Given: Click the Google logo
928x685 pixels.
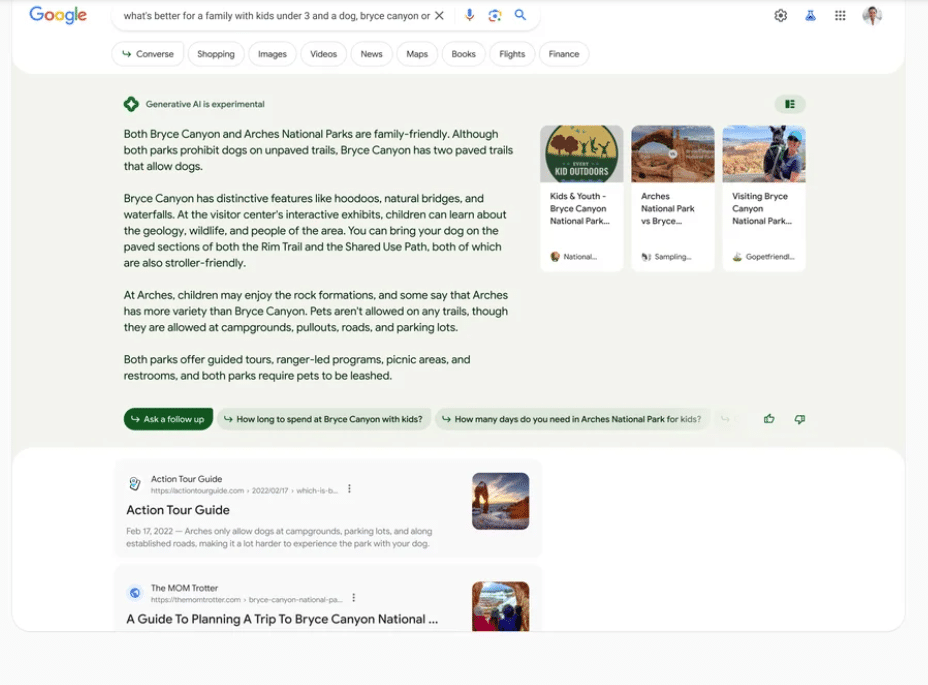Looking at the screenshot, I should pyautogui.click(x=58, y=15).
